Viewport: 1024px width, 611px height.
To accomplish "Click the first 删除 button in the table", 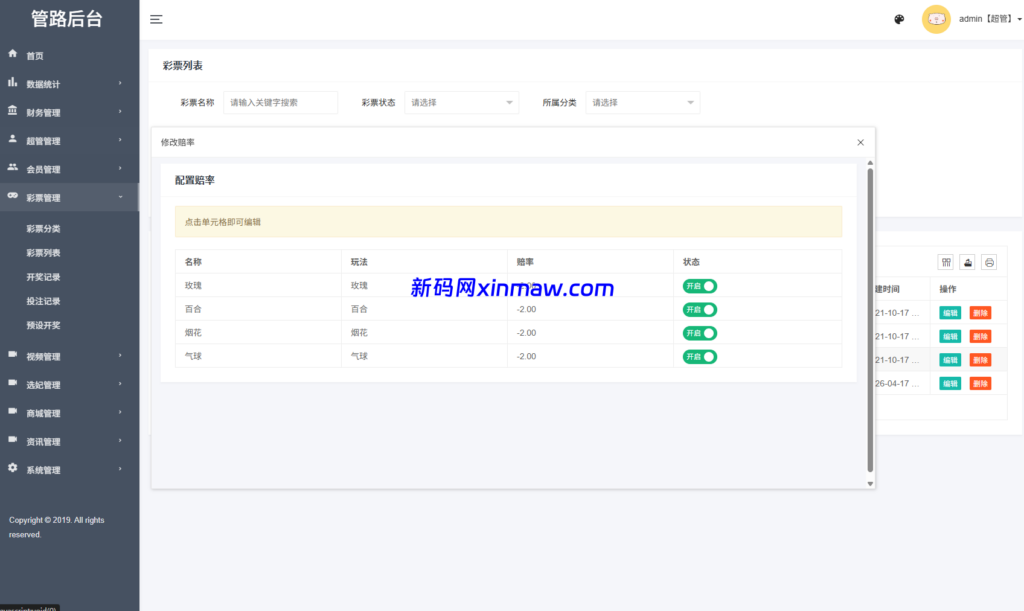I will (983, 312).
